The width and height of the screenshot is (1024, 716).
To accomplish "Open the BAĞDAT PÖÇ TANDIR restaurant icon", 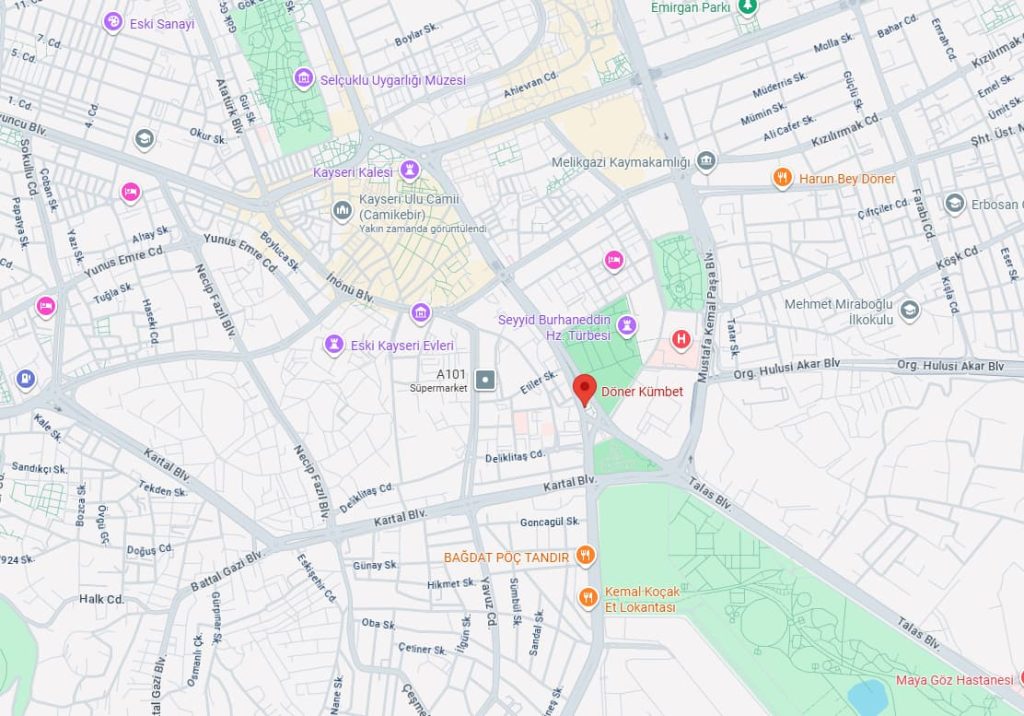I will pos(585,556).
